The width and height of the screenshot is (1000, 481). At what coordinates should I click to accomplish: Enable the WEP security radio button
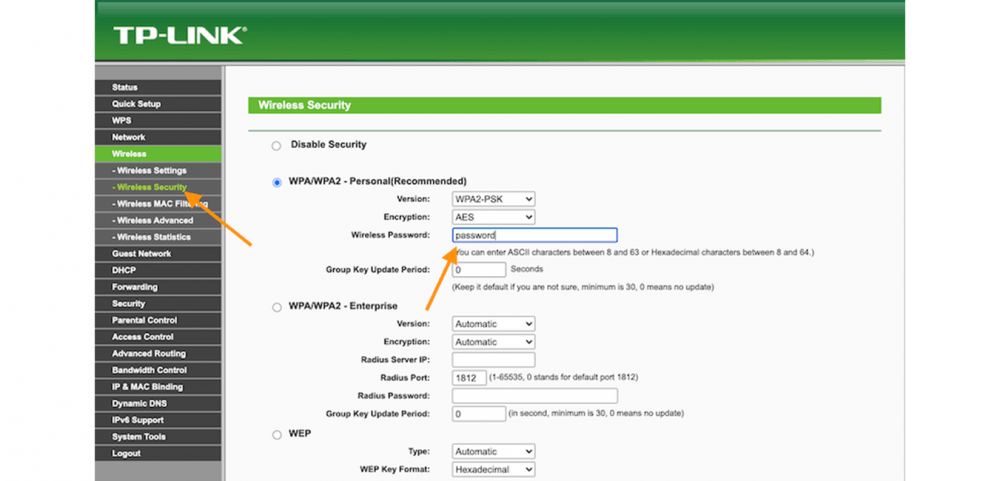point(277,435)
